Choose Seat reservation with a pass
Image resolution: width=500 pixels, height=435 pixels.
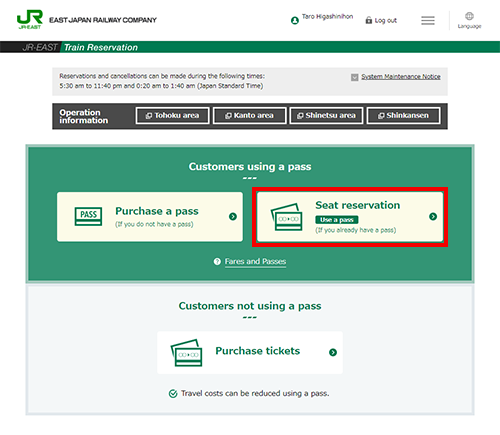pos(350,217)
